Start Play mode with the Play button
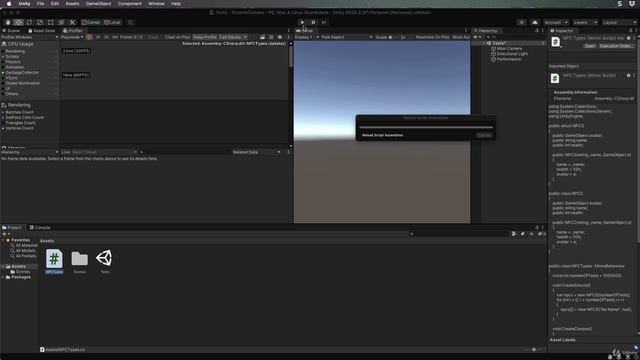 [x=302, y=22]
